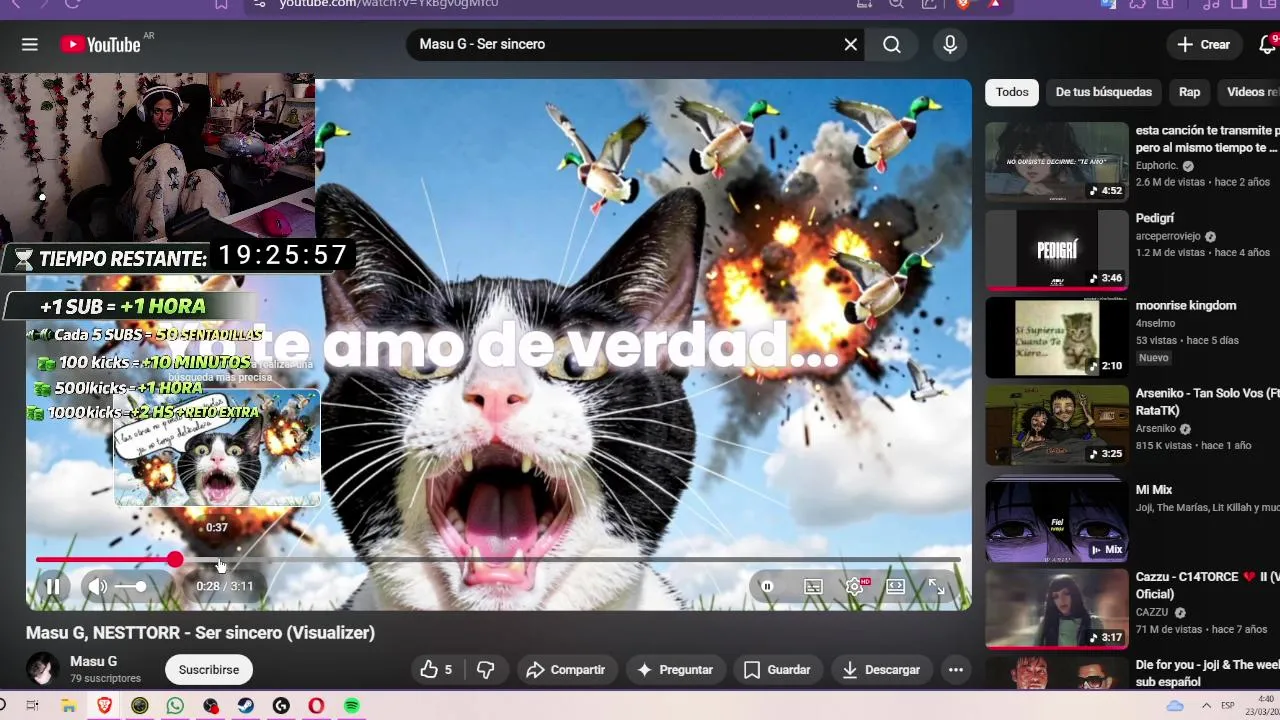Open Spotify from the taskbar

click(x=352, y=706)
